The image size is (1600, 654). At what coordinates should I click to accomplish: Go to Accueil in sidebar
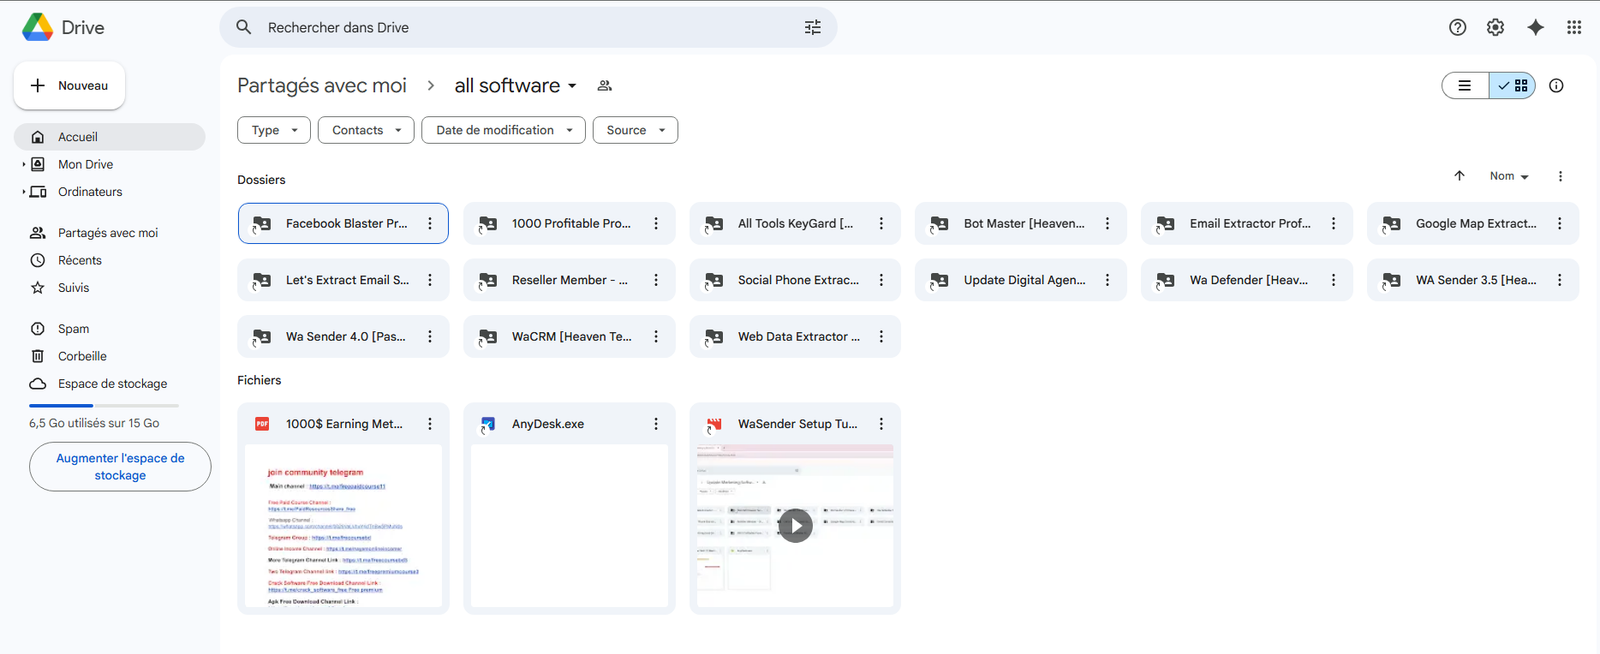pyautogui.click(x=110, y=137)
